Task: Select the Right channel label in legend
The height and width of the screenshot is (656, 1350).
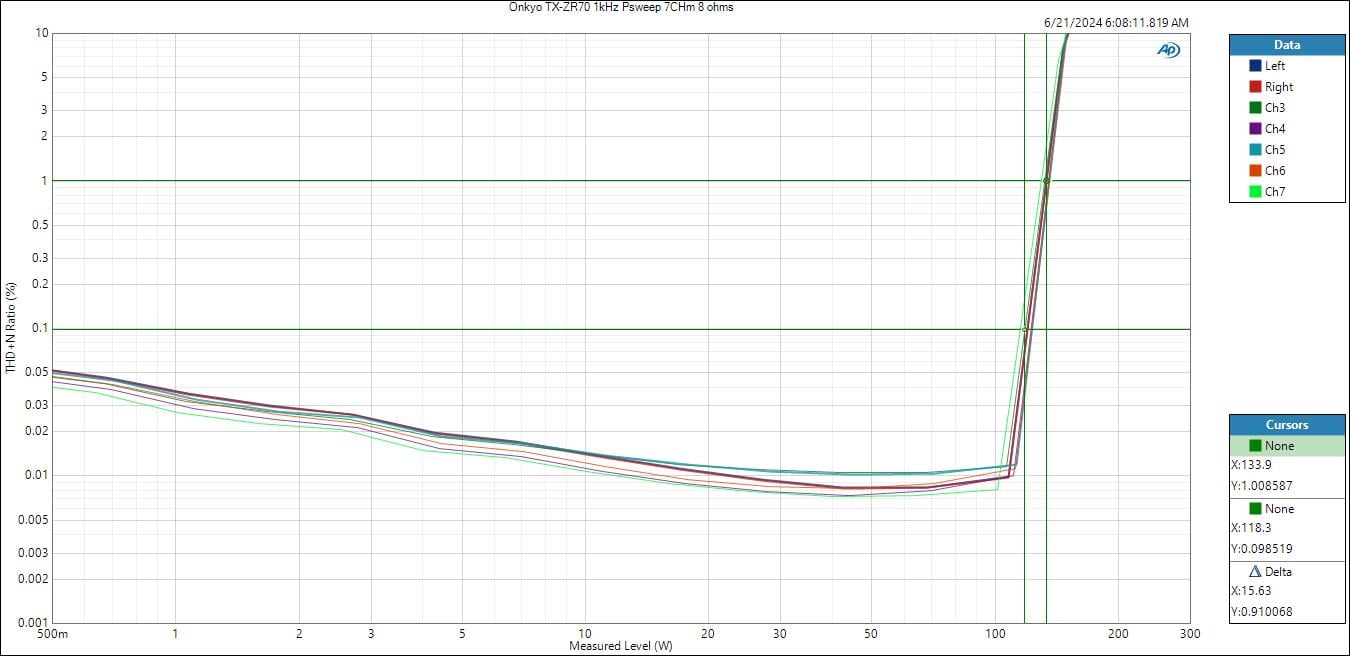Action: [1278, 87]
